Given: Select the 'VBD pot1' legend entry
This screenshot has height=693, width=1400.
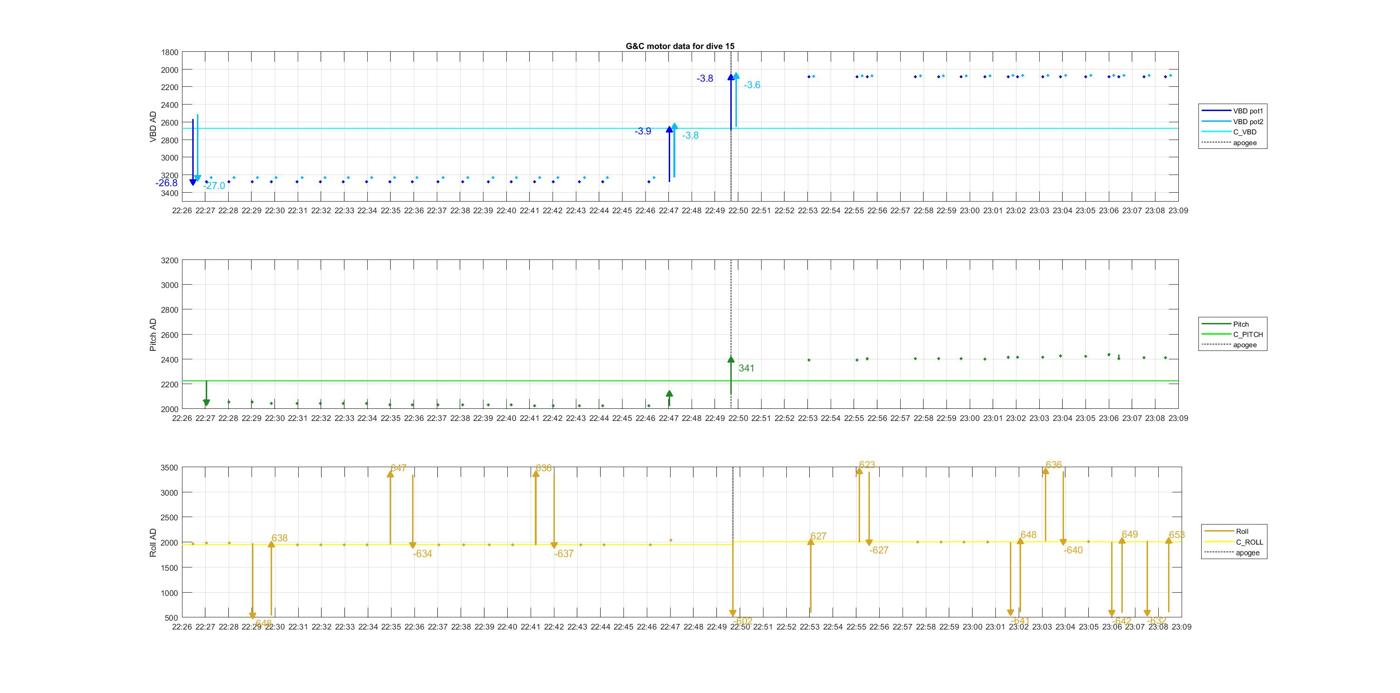Looking at the screenshot, I should 1249,110.
